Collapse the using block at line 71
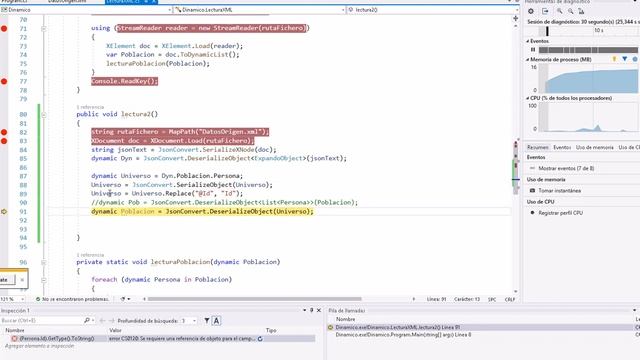 (x=43, y=29)
